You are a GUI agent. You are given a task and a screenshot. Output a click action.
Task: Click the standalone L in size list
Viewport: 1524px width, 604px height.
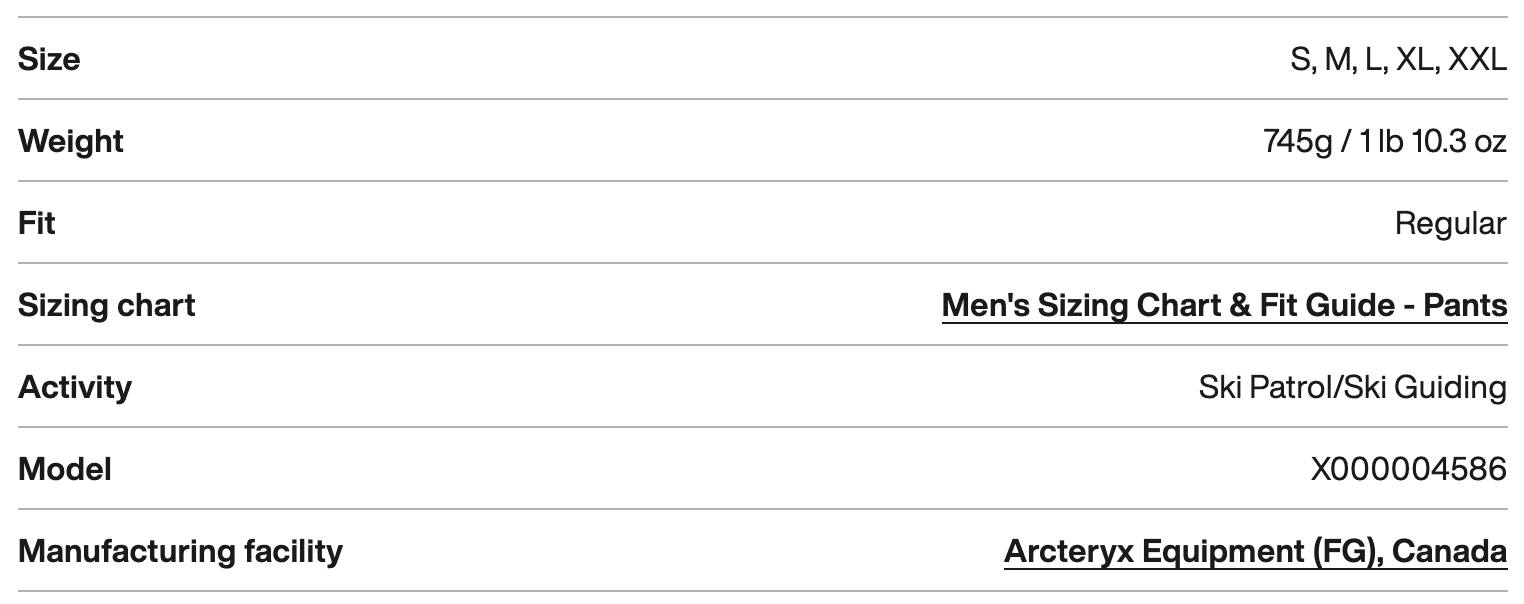[1374, 59]
